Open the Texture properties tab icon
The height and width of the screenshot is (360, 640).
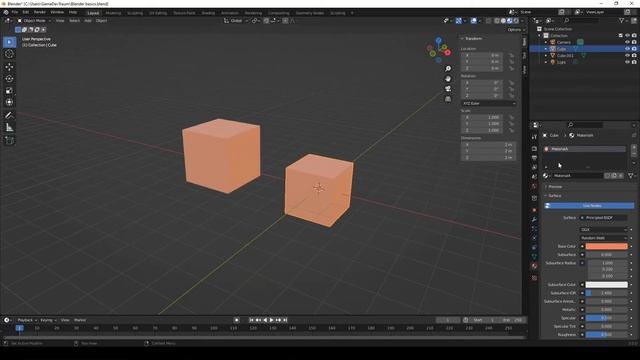(x=534, y=278)
